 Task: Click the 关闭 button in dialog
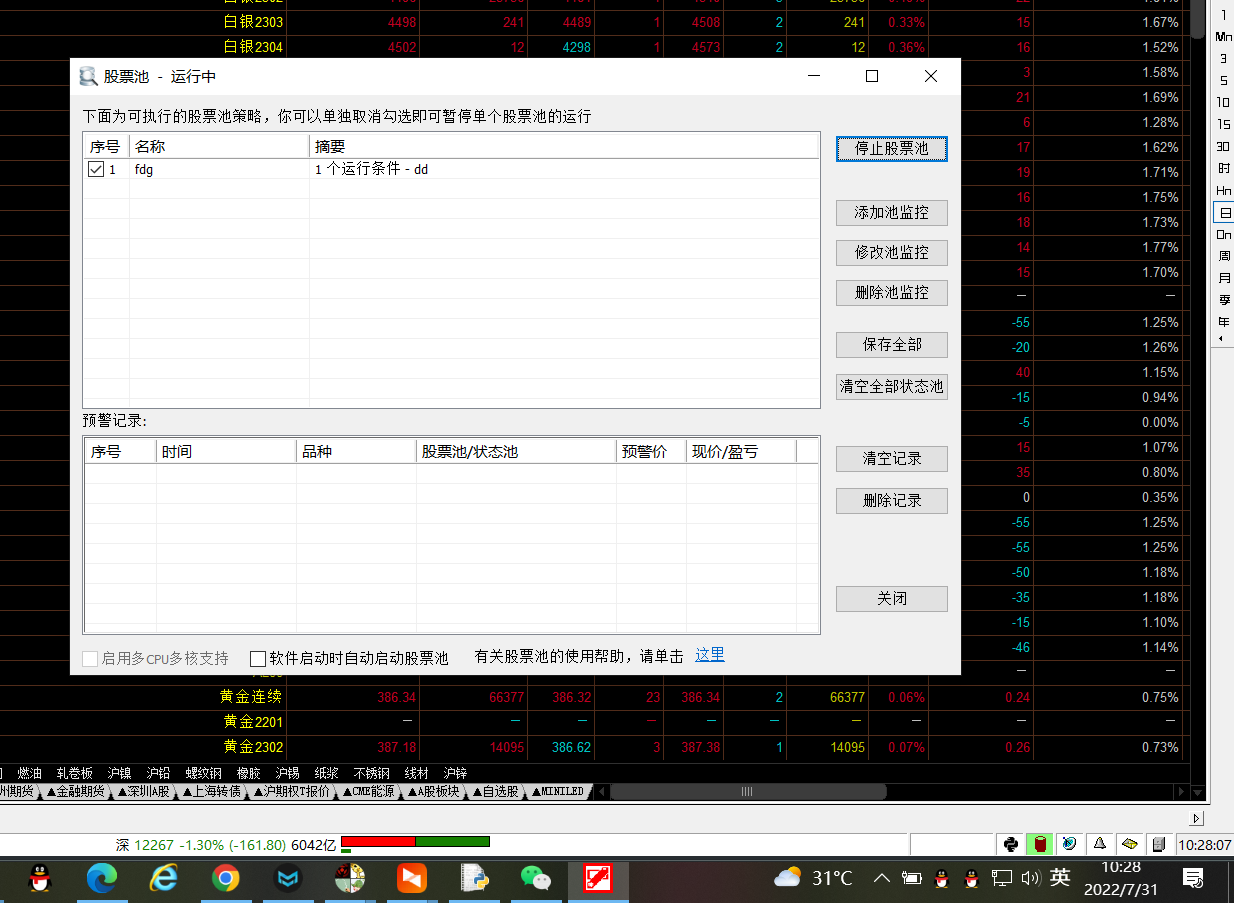891,599
